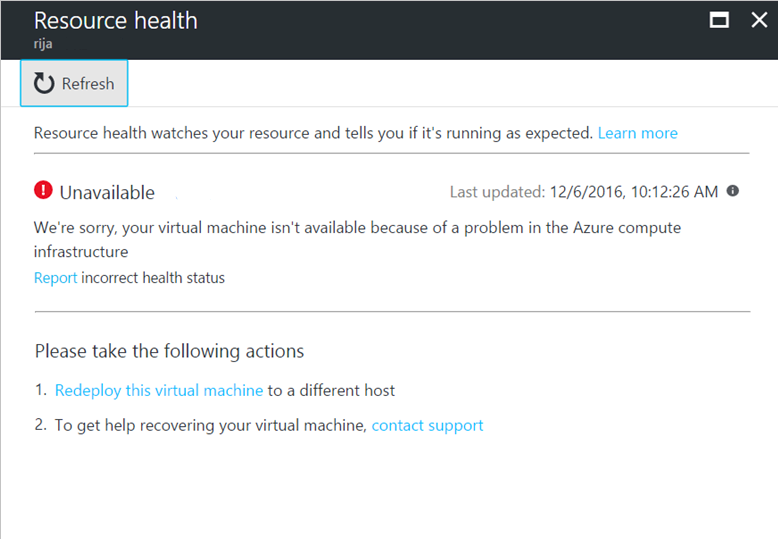Click the Refresh button label
The height and width of the screenshot is (539, 778).
pyautogui.click(x=88, y=84)
